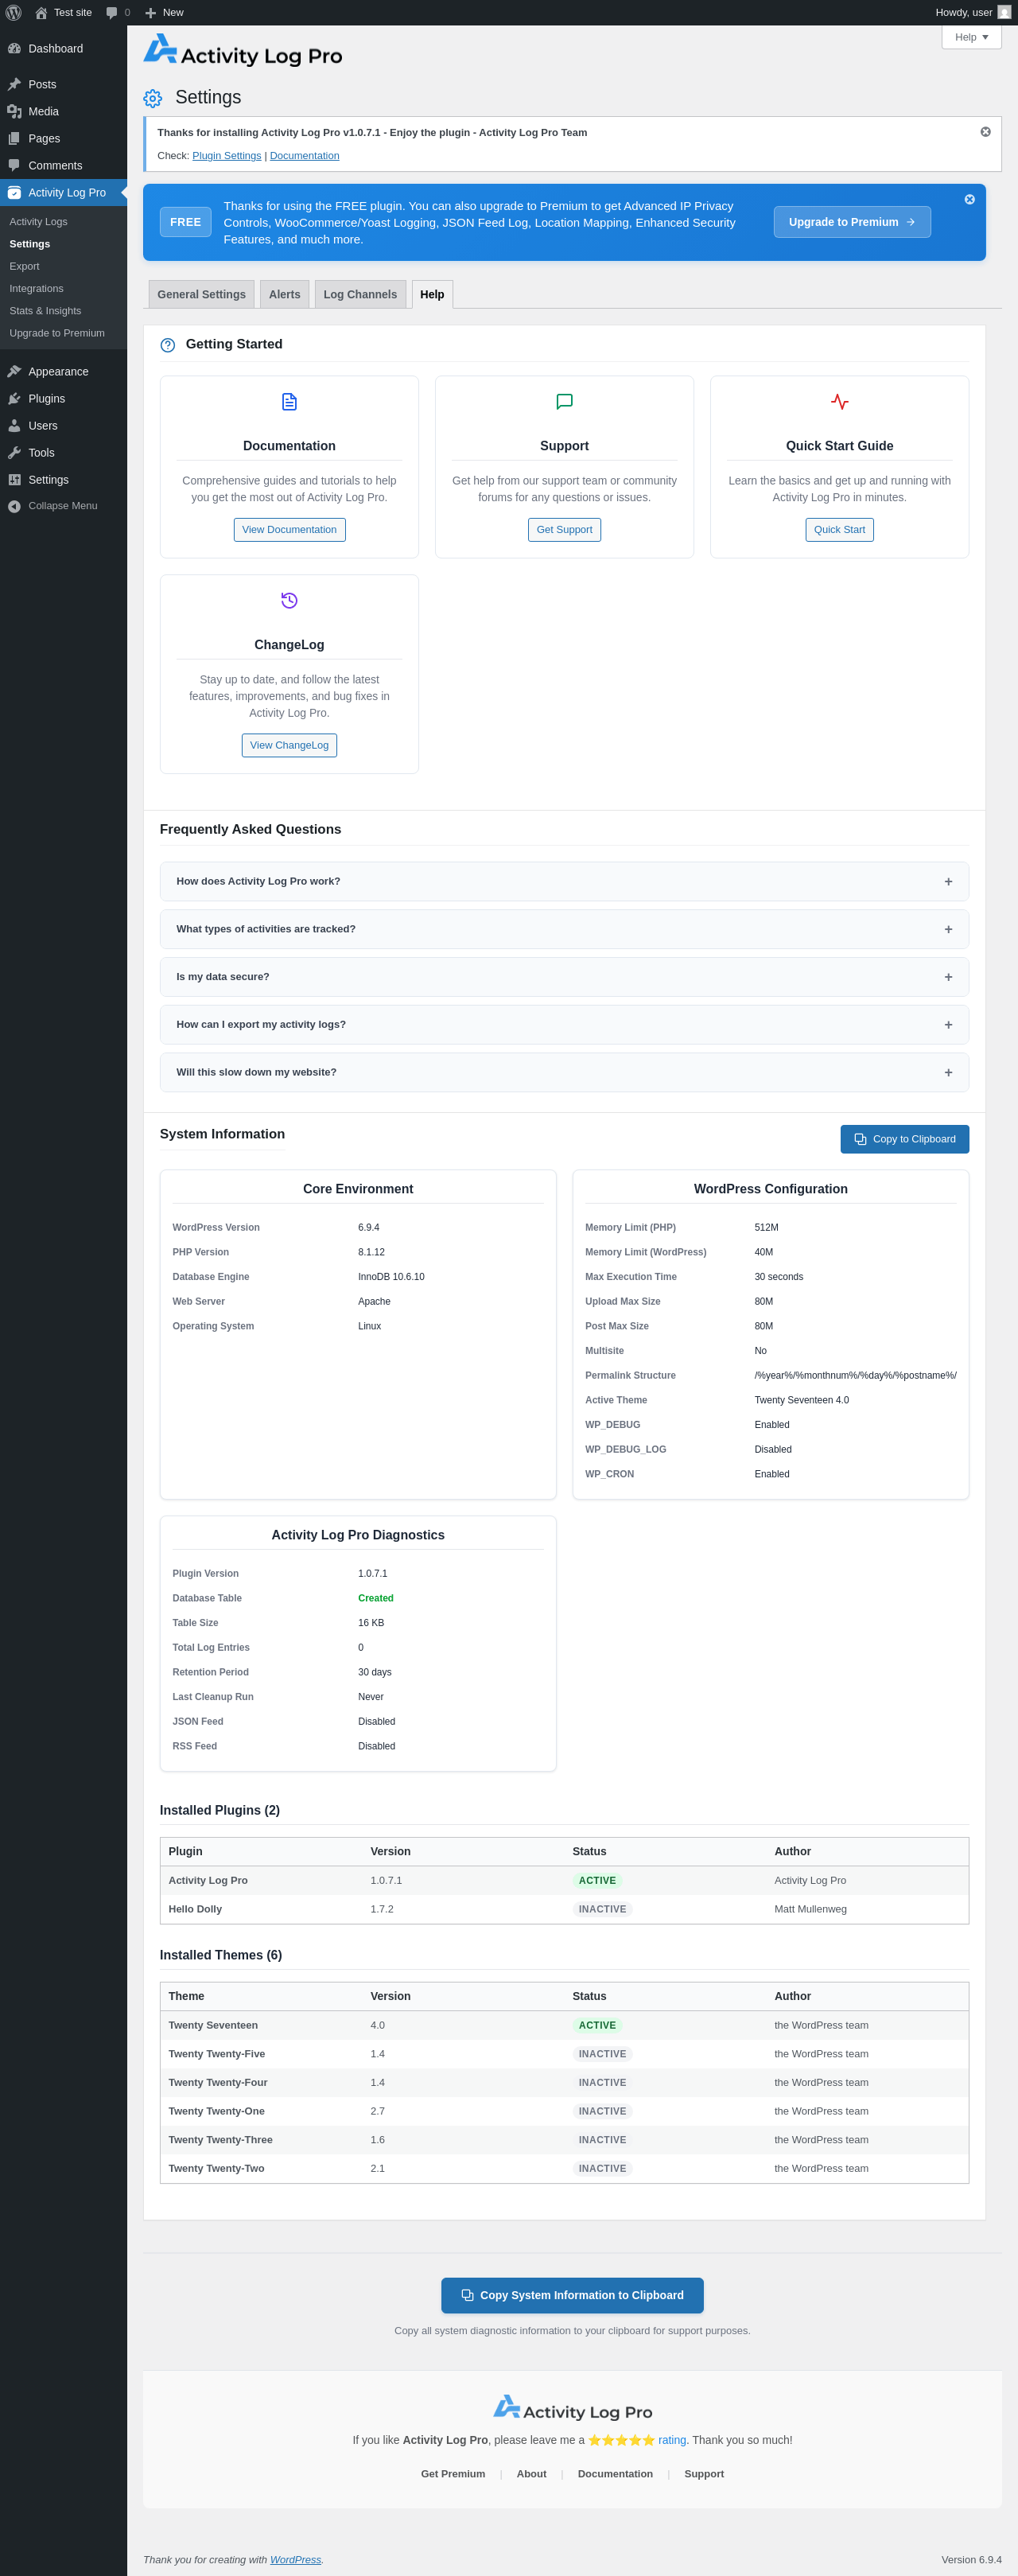This screenshot has width=1018, height=2576.
Task: Expand 'Will this slow down my website?' FAQ
Action: point(564,1072)
